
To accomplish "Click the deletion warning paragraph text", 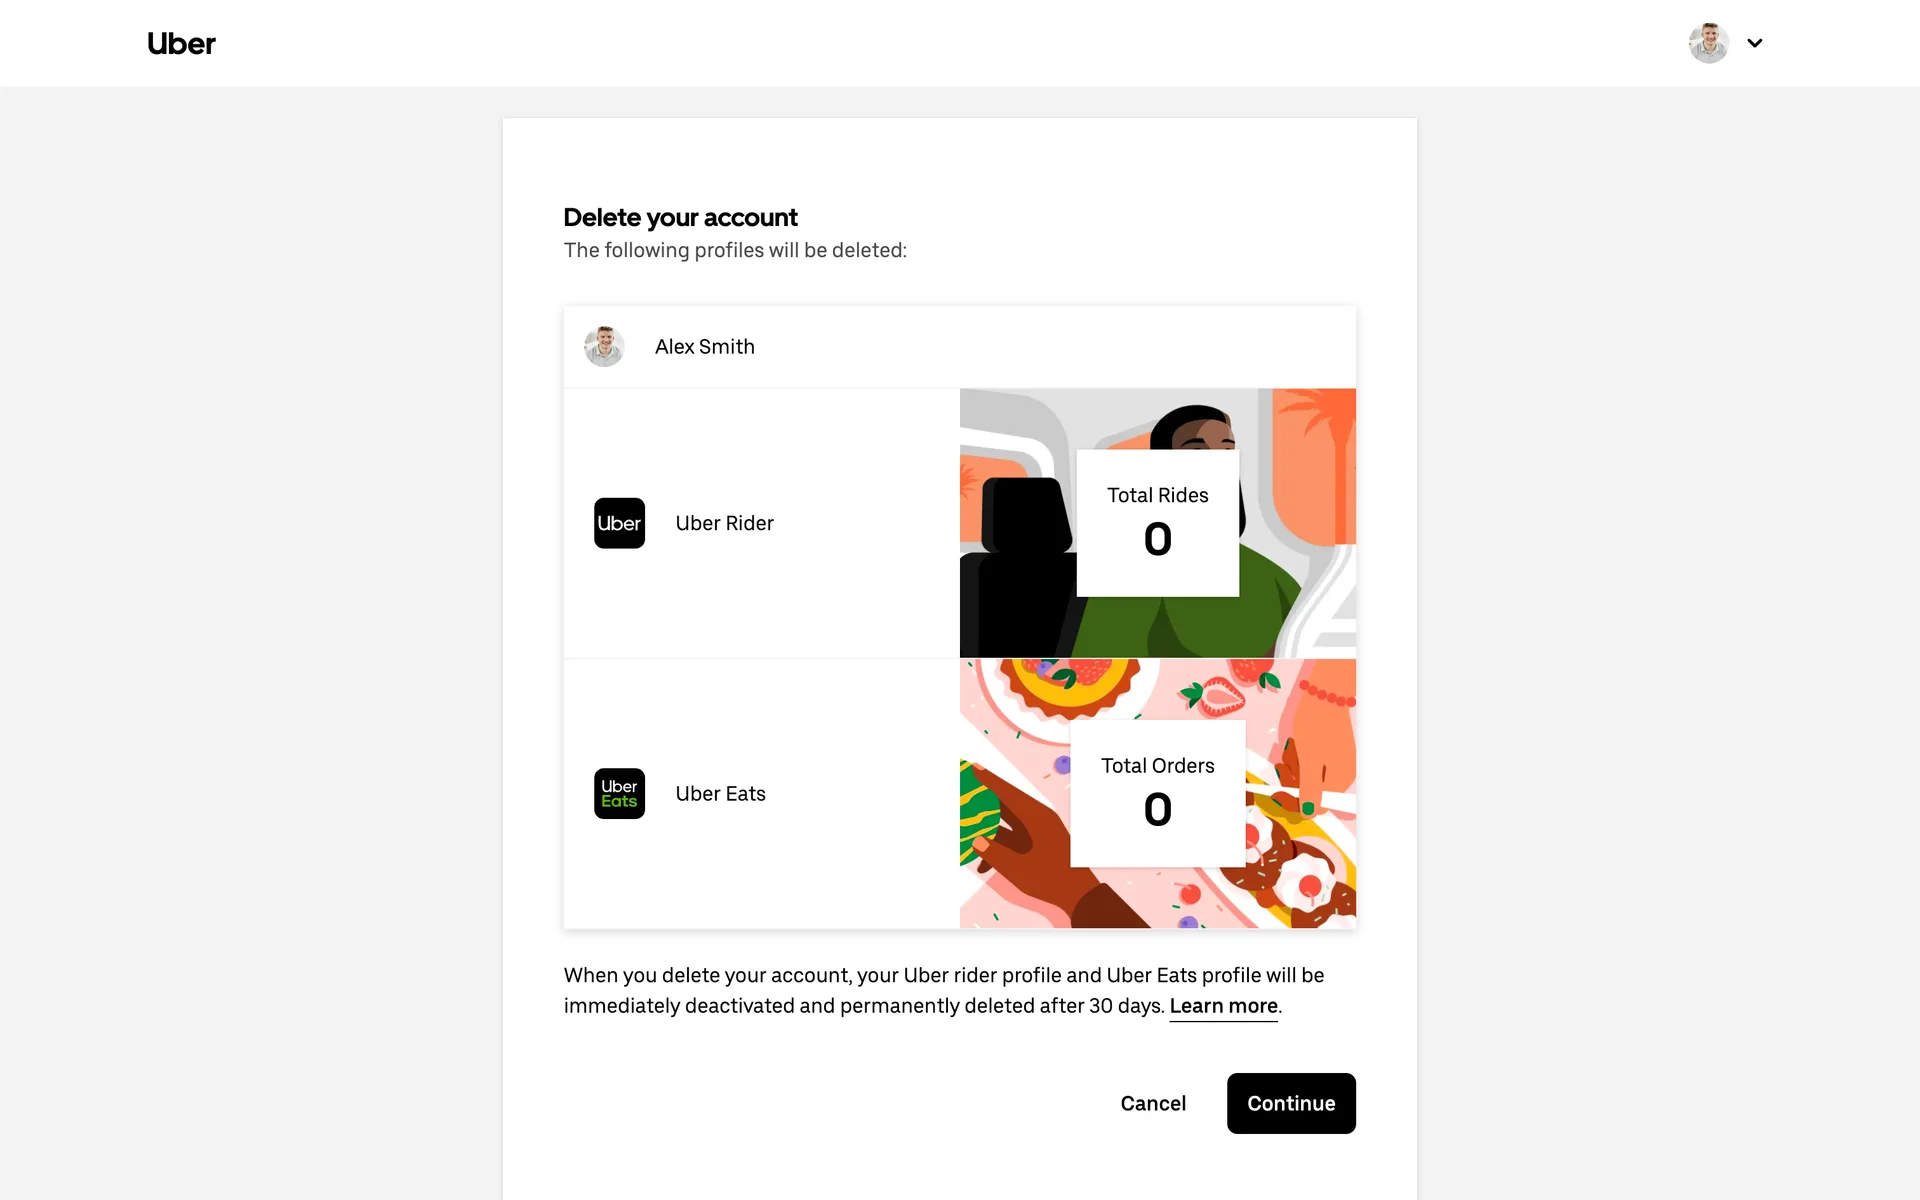I will 944,990.
